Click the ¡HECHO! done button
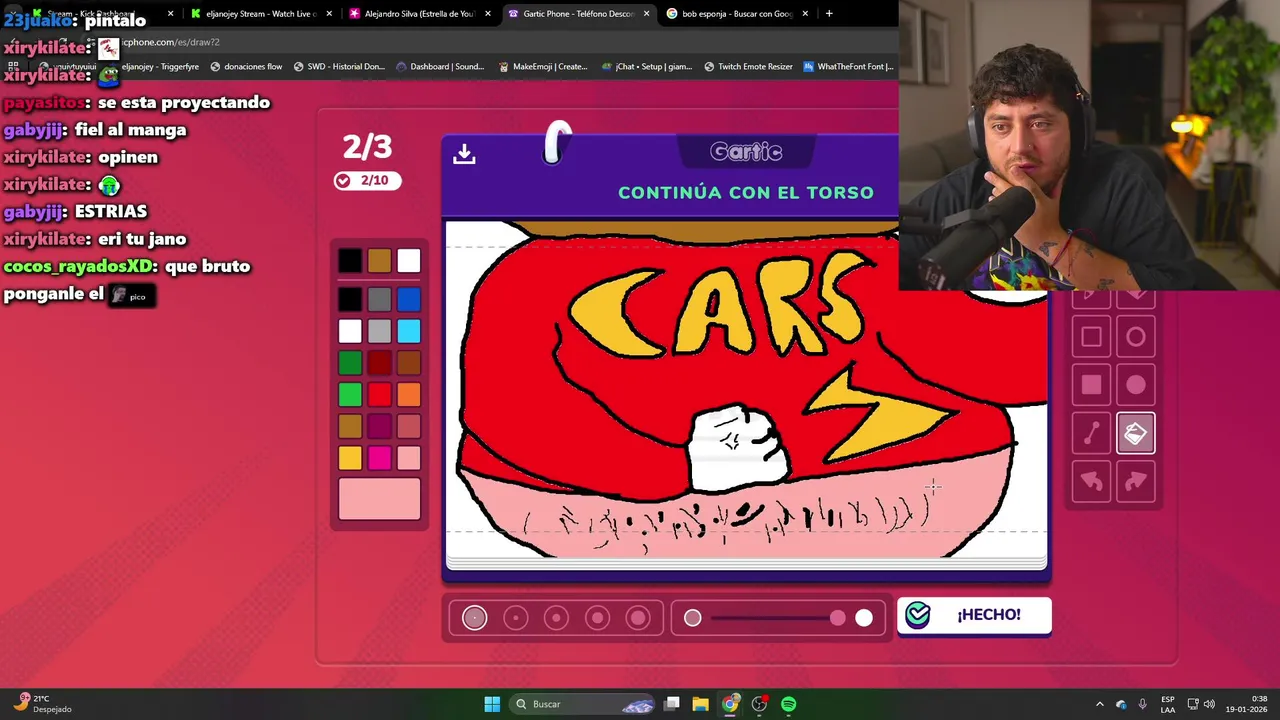The image size is (1280, 720). 974,615
